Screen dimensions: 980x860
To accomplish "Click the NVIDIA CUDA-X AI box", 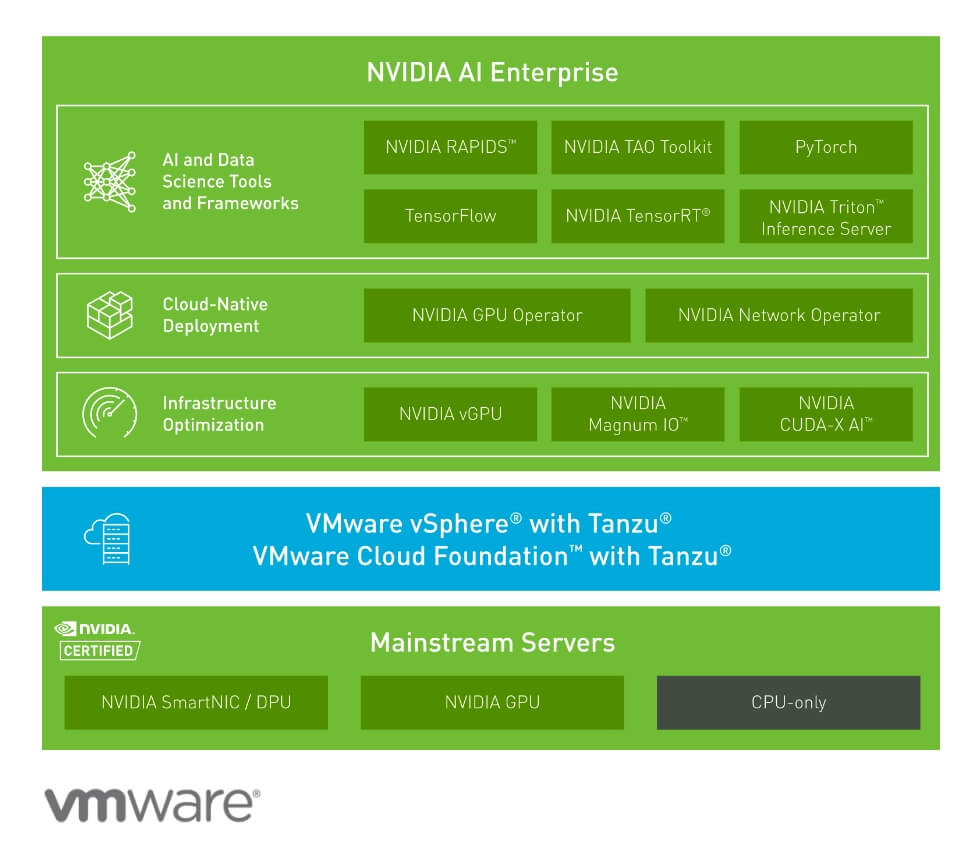I will tap(826, 414).
